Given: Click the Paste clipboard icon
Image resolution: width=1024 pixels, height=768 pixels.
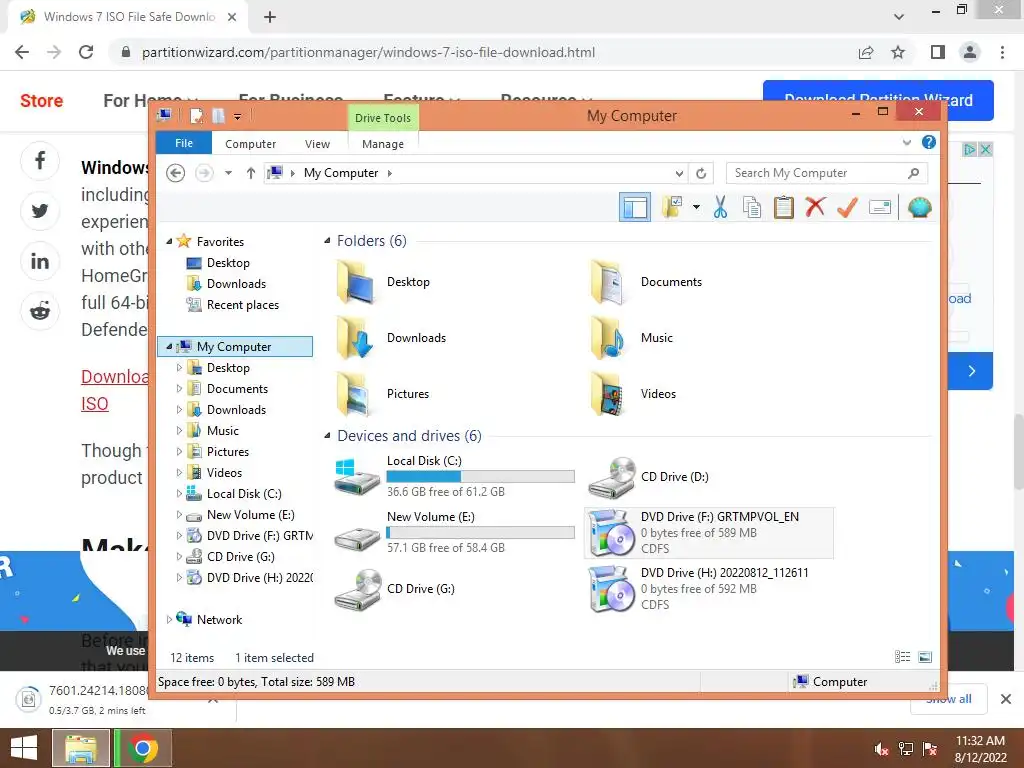Looking at the screenshot, I should click(784, 208).
